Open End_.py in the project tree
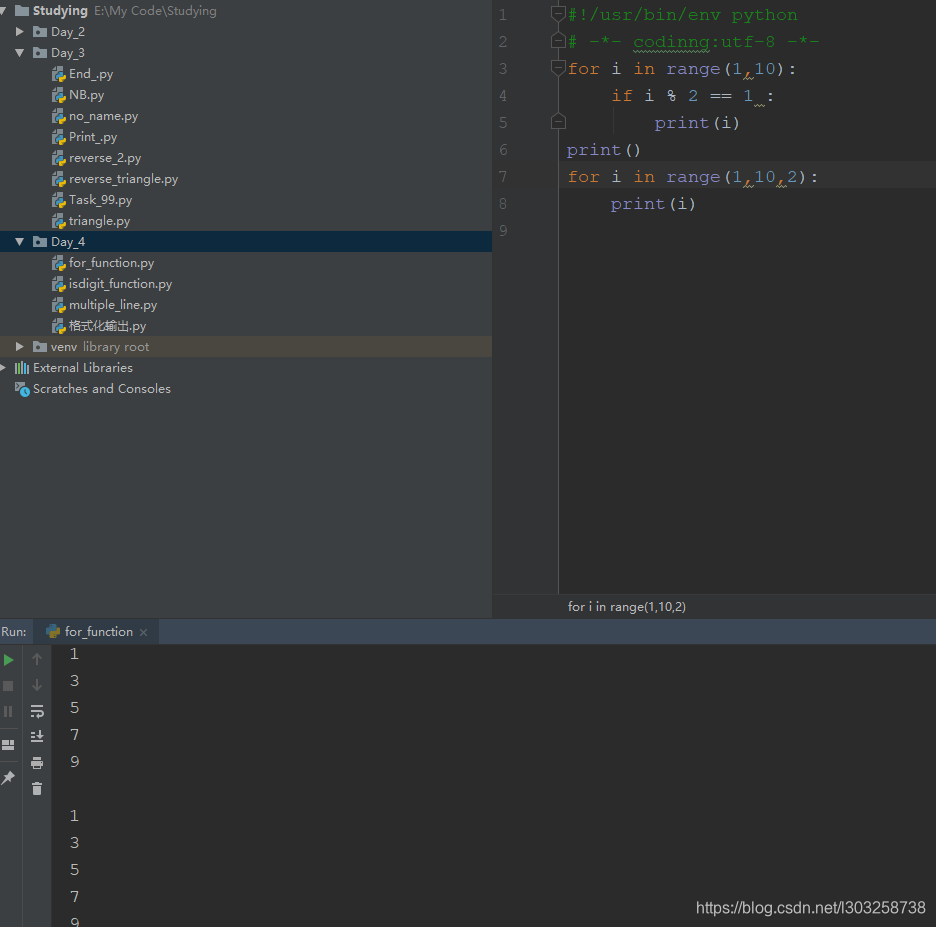Image resolution: width=936 pixels, height=927 pixels. click(x=90, y=73)
